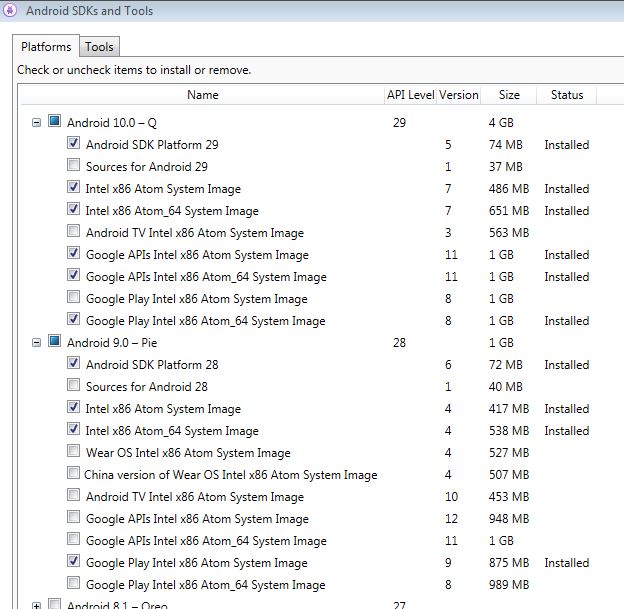Switch to the Tools tab
624x609 pixels.
pos(99,47)
